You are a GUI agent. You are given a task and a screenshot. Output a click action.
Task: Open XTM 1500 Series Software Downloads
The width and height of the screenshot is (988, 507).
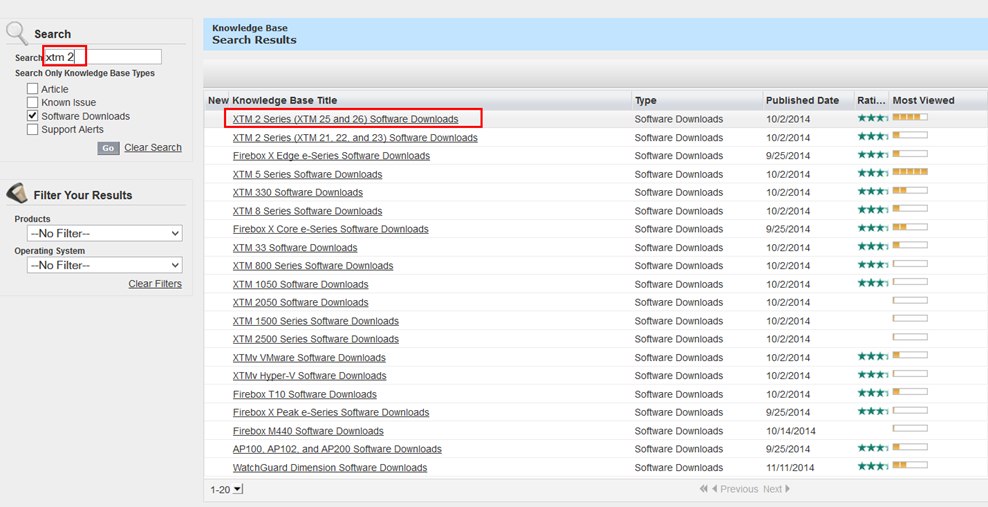(316, 321)
